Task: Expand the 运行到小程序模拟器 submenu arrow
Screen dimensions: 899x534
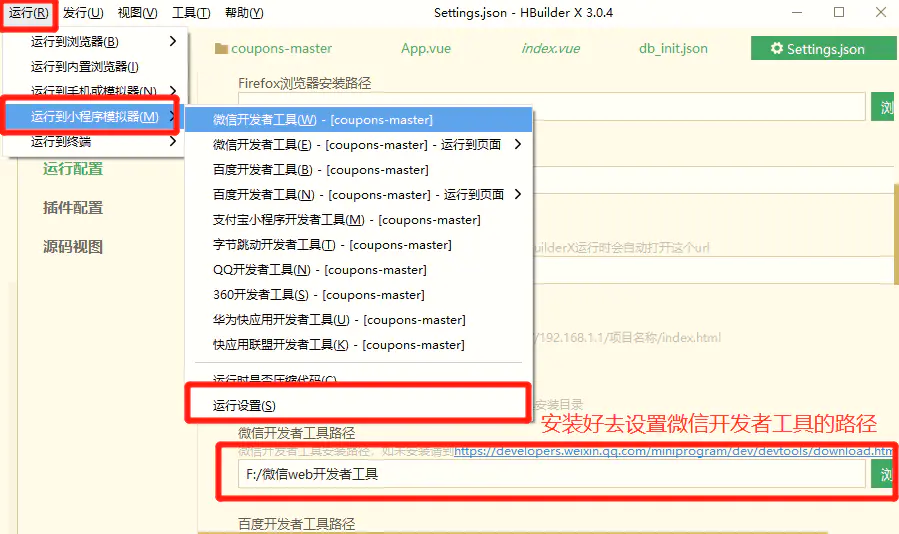Action: coord(173,116)
